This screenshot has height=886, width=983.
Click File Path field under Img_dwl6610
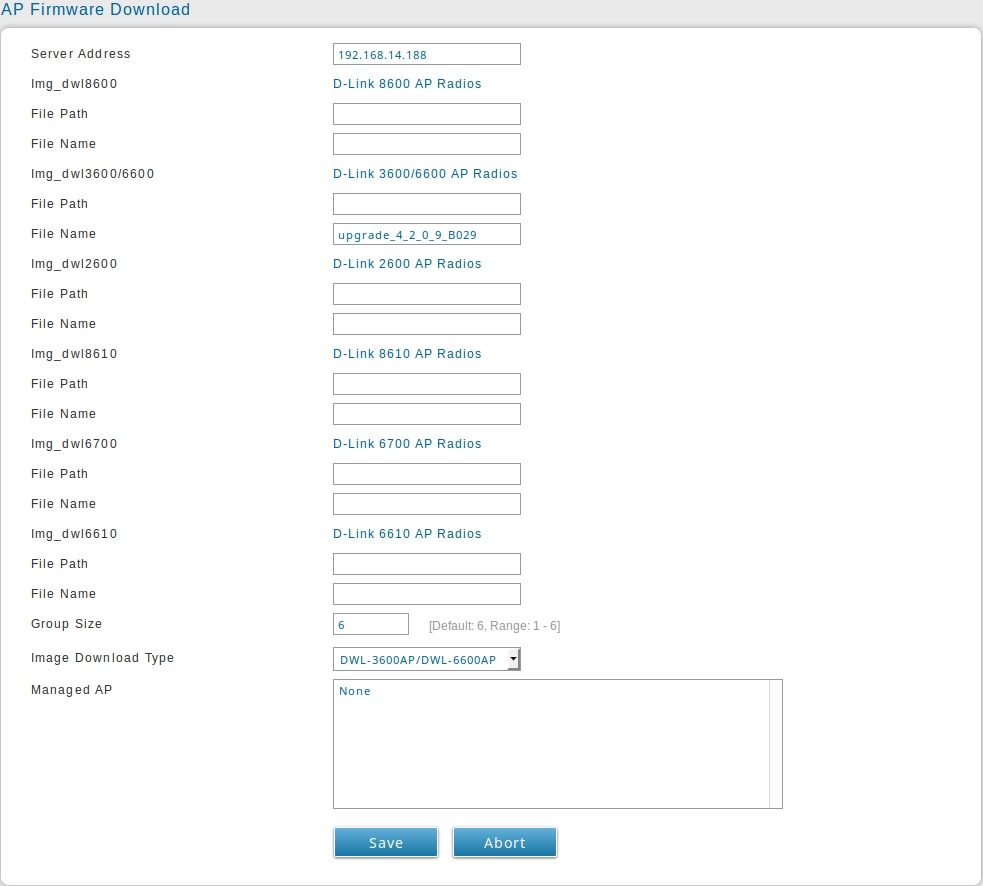pos(426,564)
